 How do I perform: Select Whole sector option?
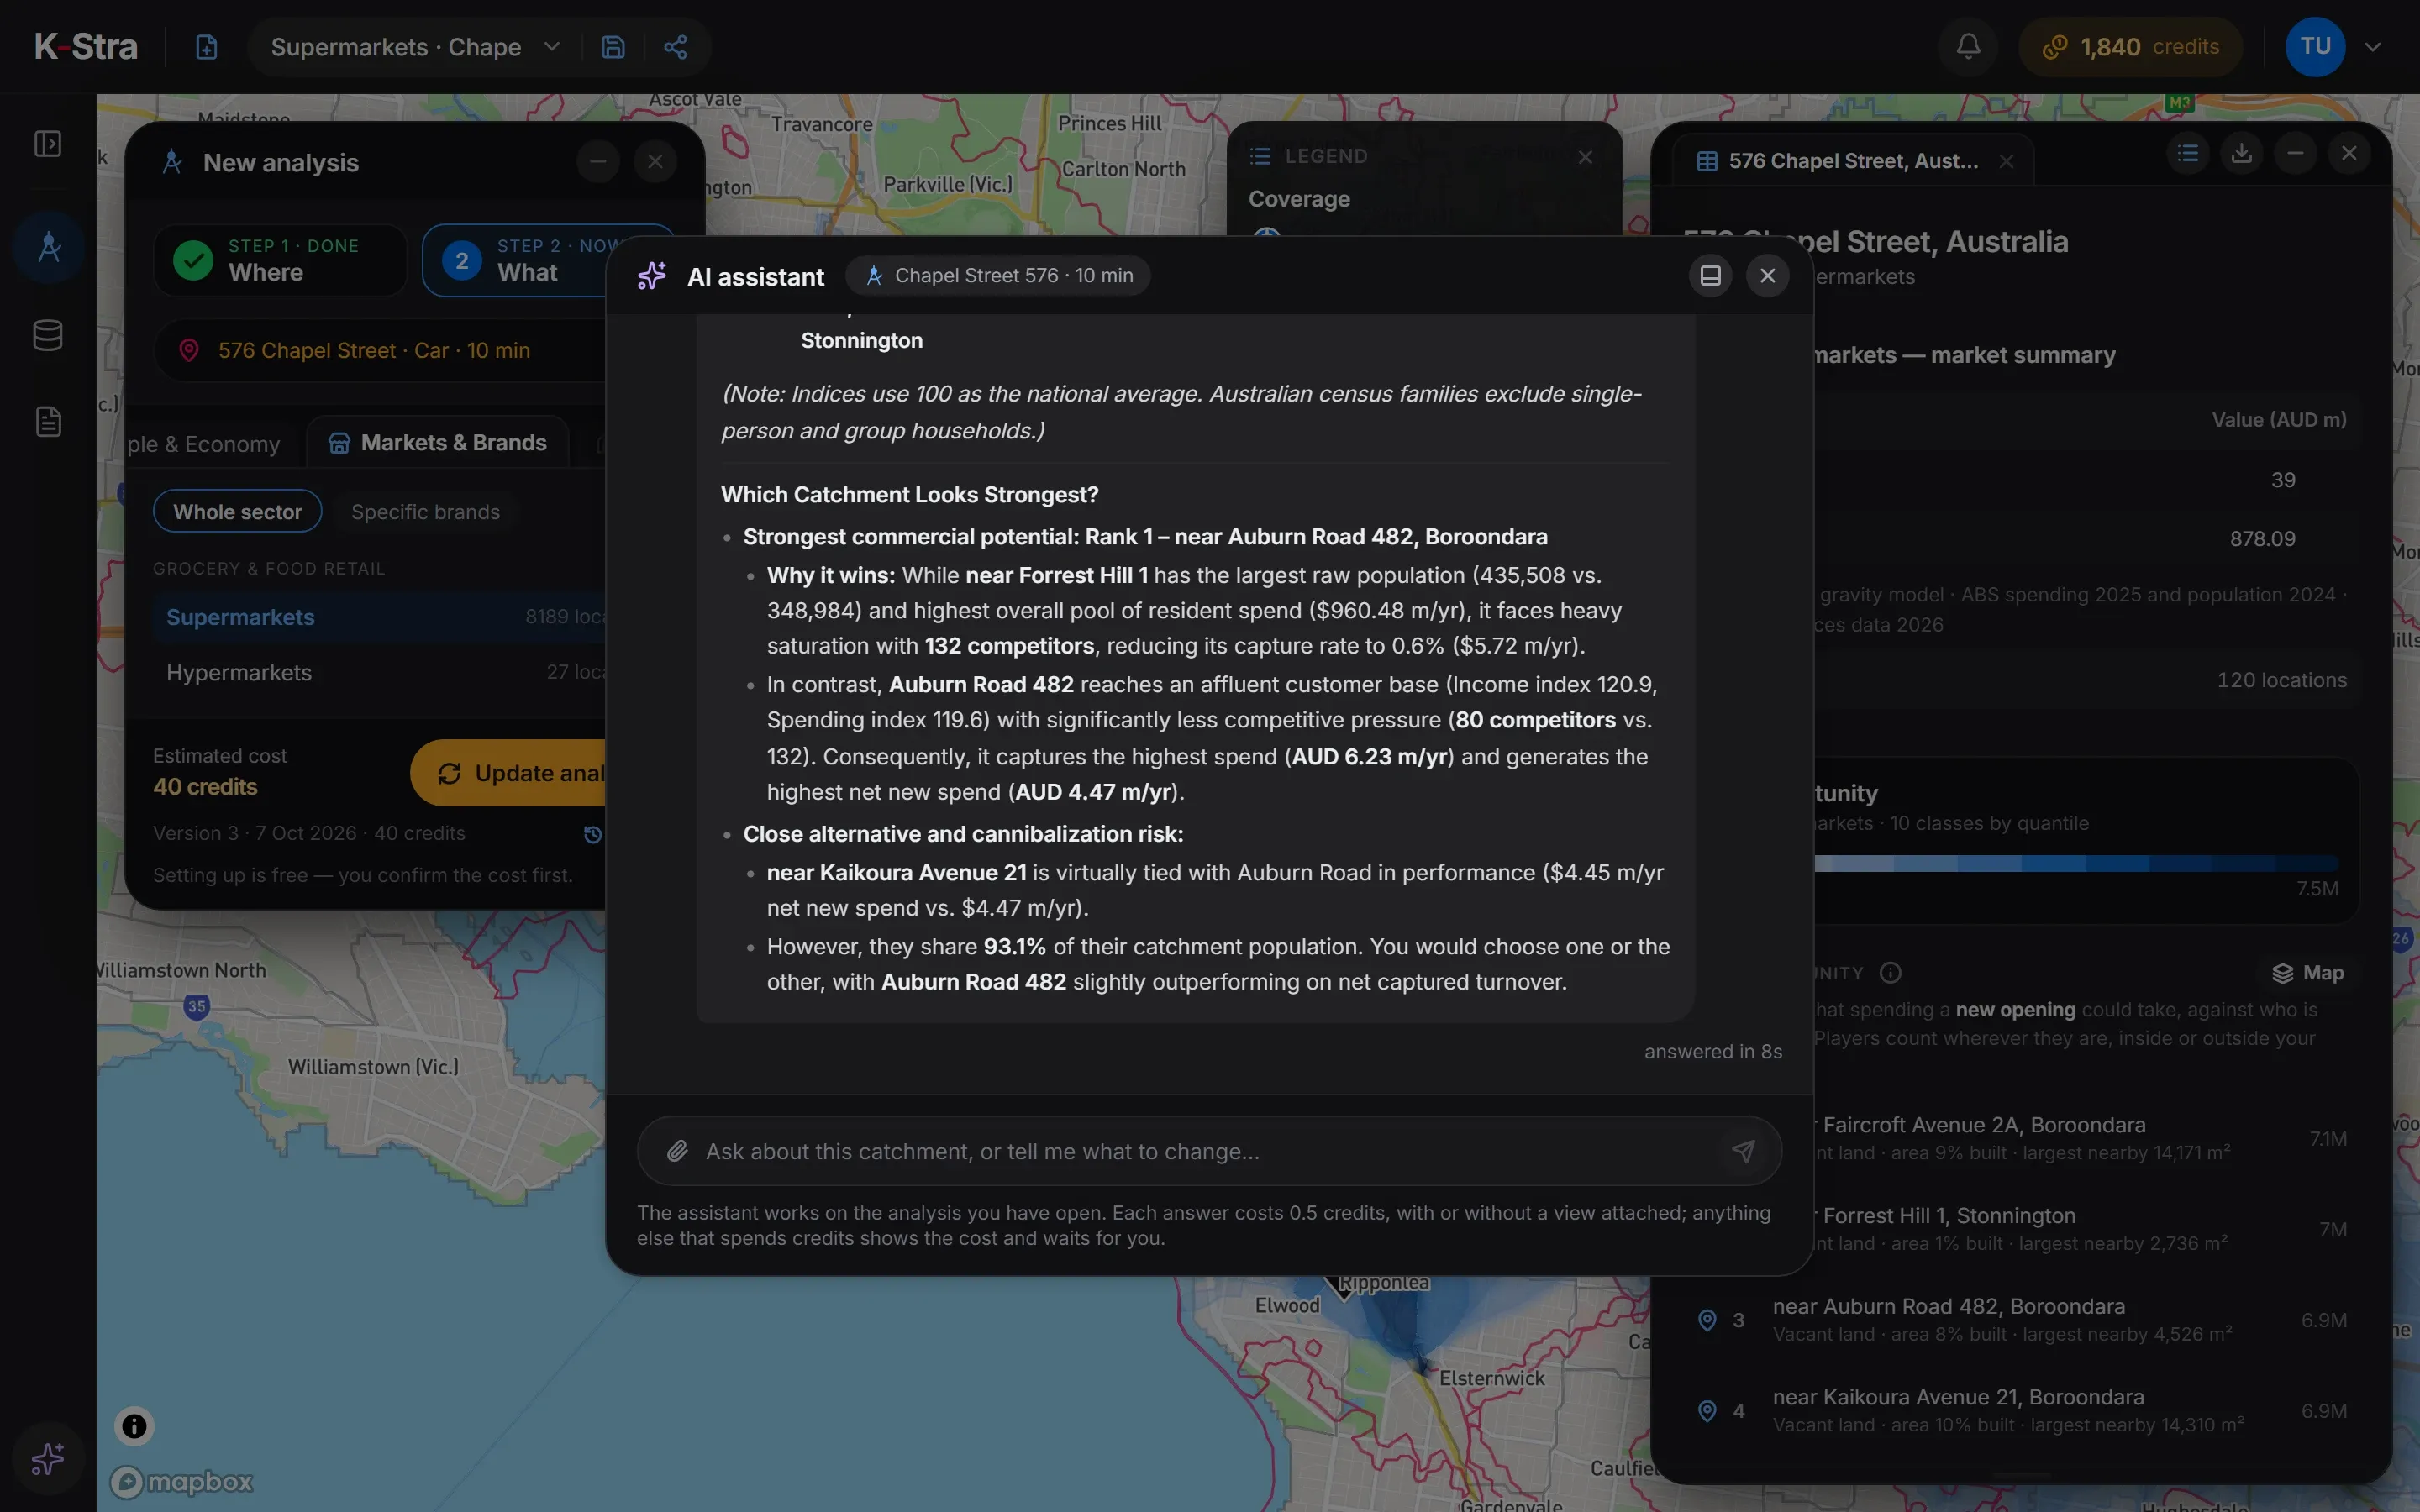[x=237, y=511]
